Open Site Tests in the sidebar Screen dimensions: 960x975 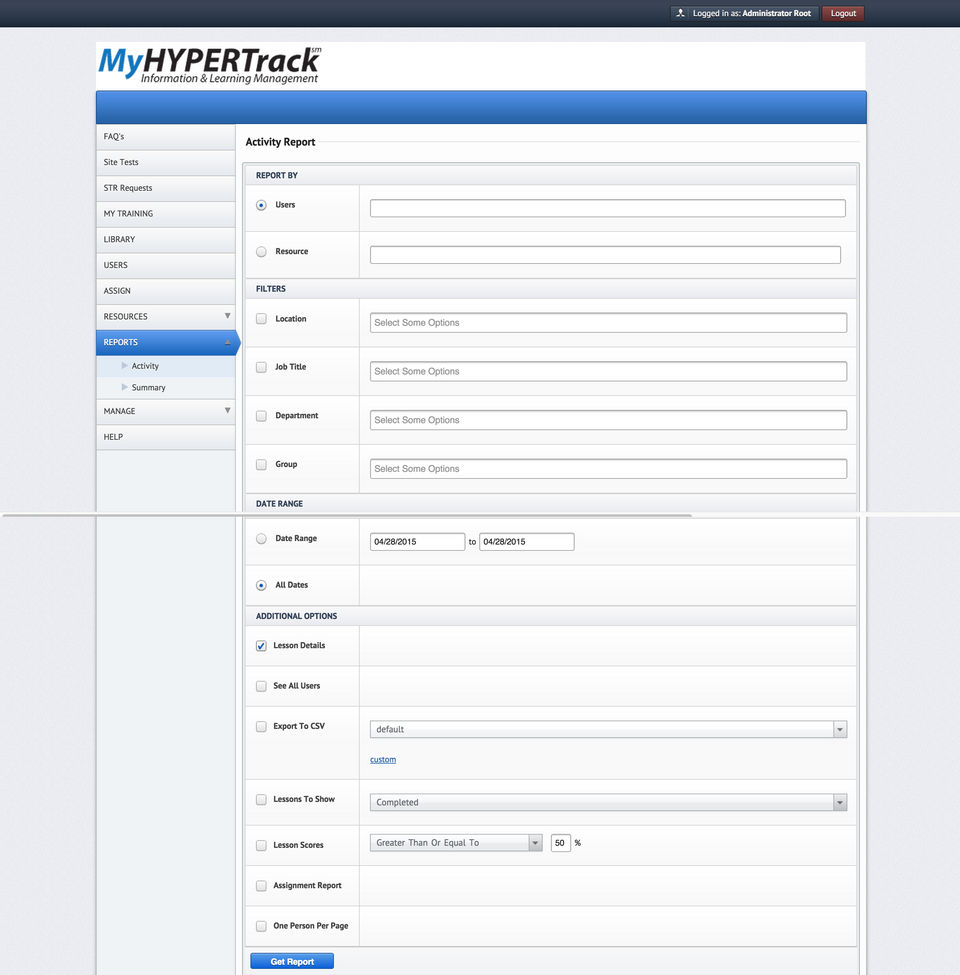166,162
